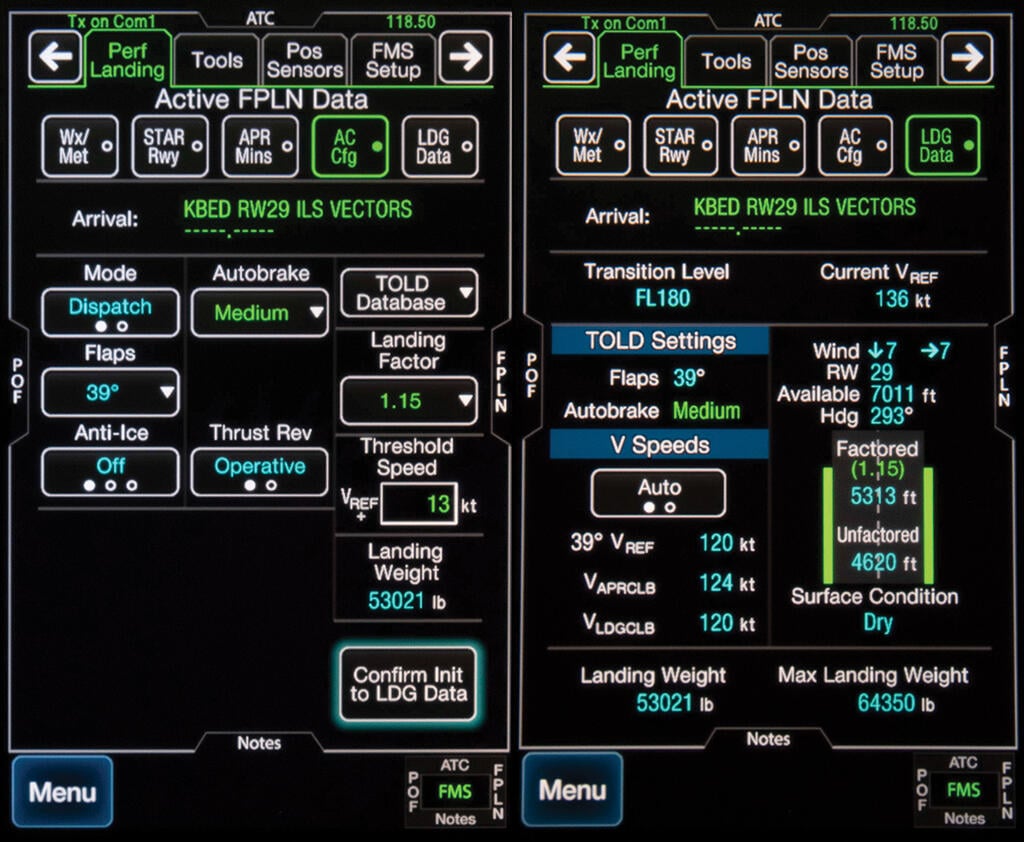
Task: Toggle the Dispatch mode selector
Action: click(x=110, y=313)
